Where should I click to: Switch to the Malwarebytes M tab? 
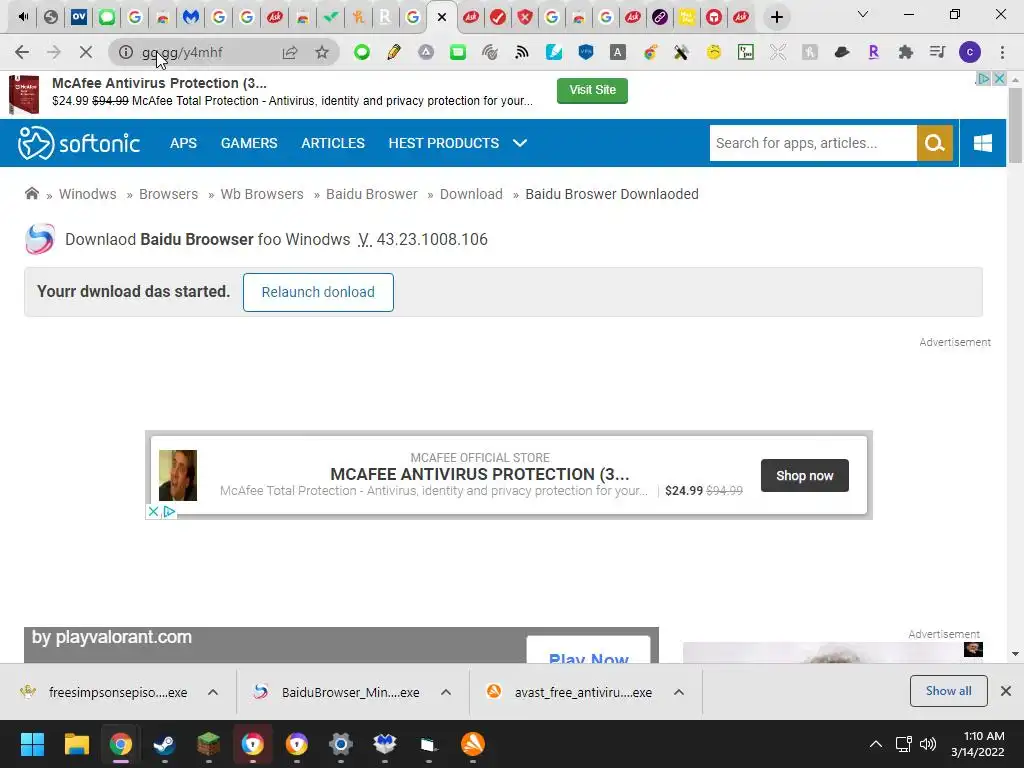click(x=191, y=17)
